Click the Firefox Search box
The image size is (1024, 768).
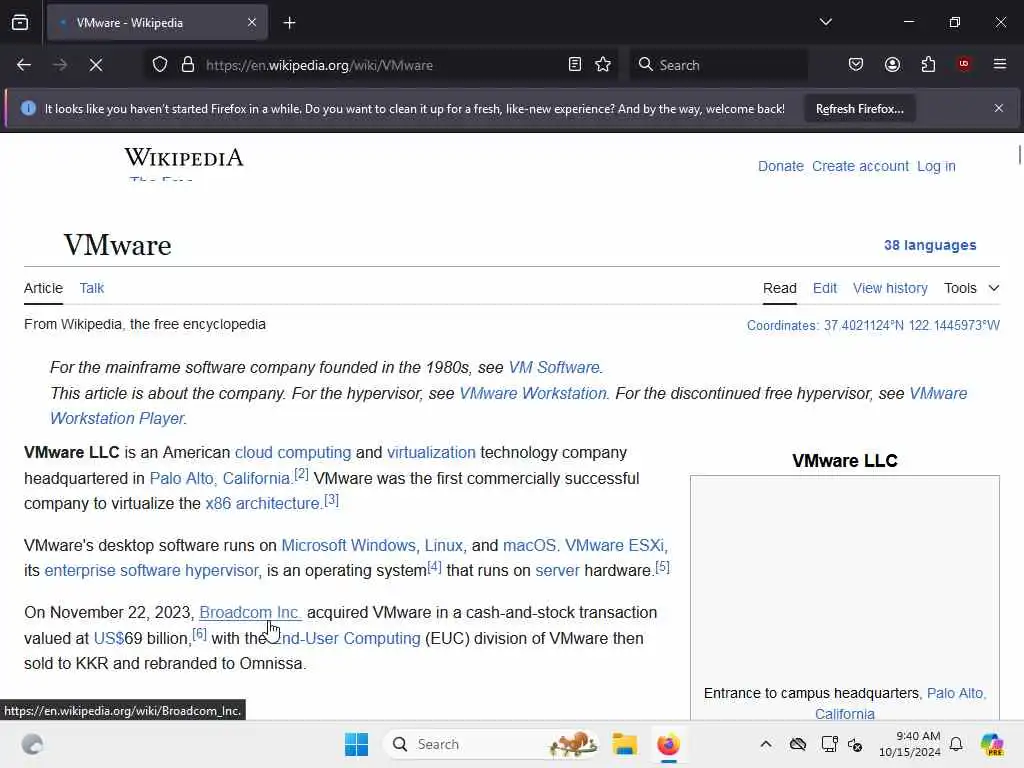(718, 65)
